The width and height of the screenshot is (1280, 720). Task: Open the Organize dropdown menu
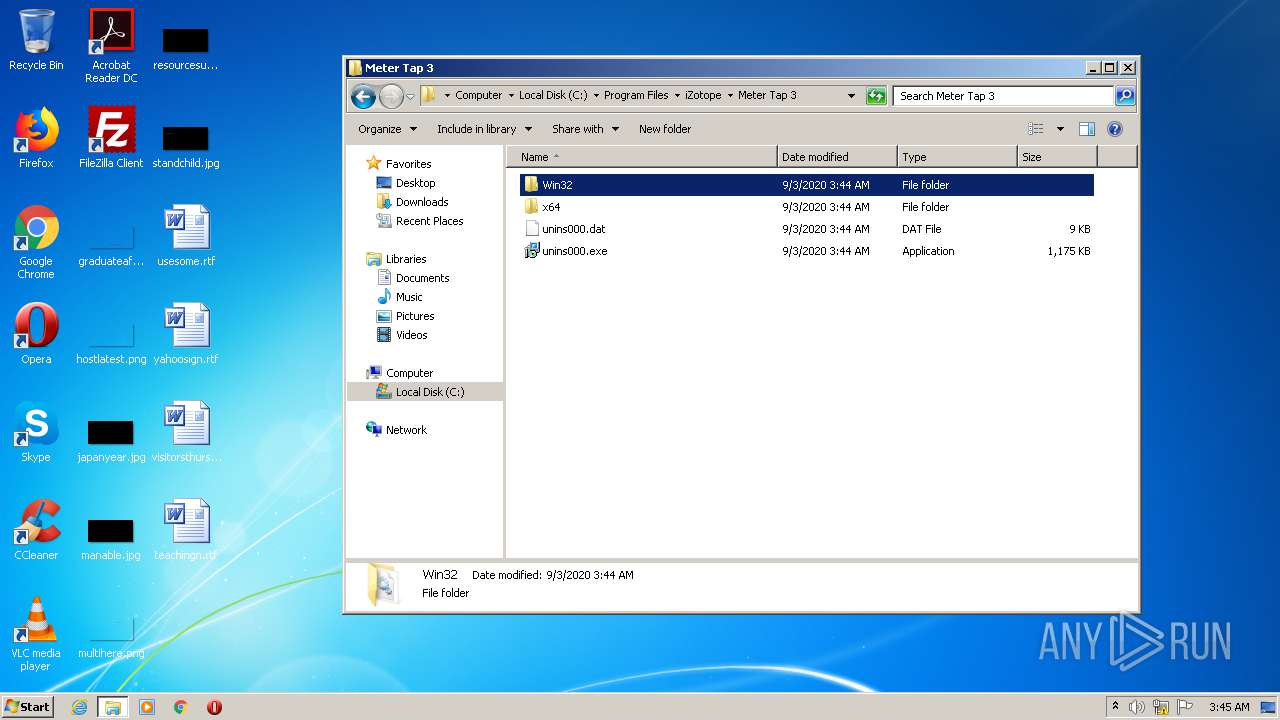(387, 129)
